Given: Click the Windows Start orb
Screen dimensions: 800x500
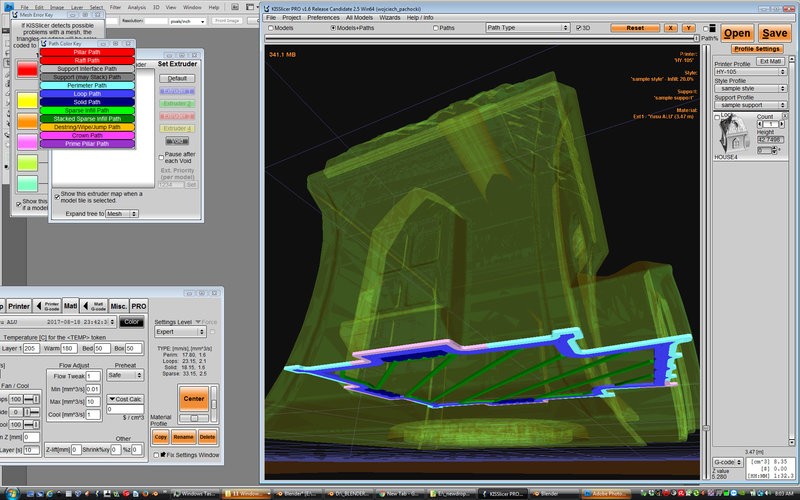Looking at the screenshot, I should tap(11, 493).
